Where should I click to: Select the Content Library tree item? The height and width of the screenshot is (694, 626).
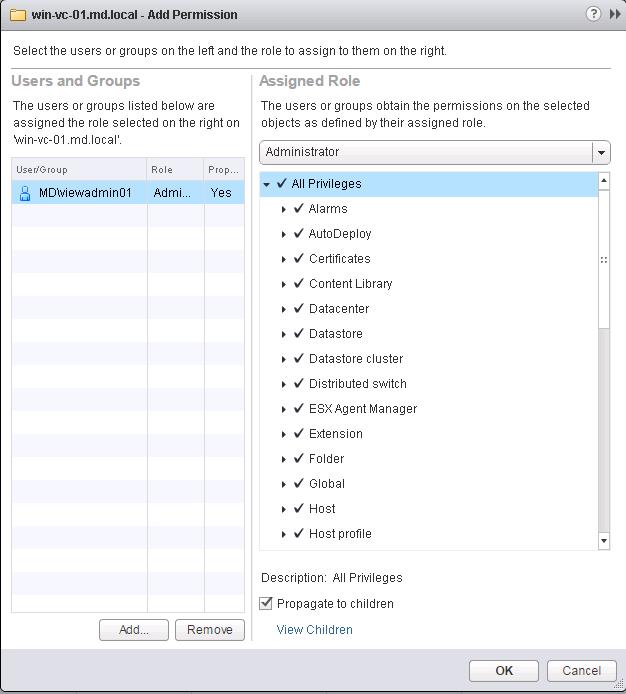click(350, 284)
